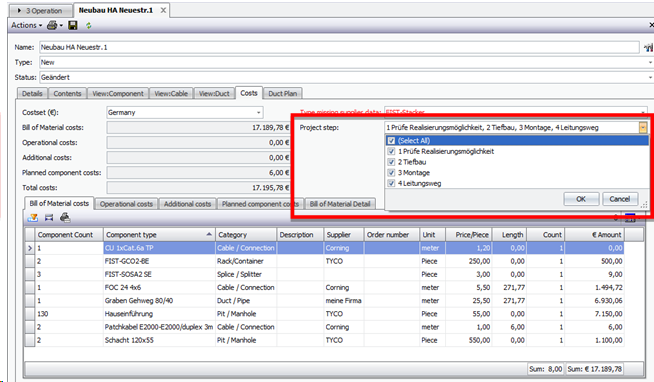
Task: Expand the print options dropdown arrow
Action: click(61, 26)
